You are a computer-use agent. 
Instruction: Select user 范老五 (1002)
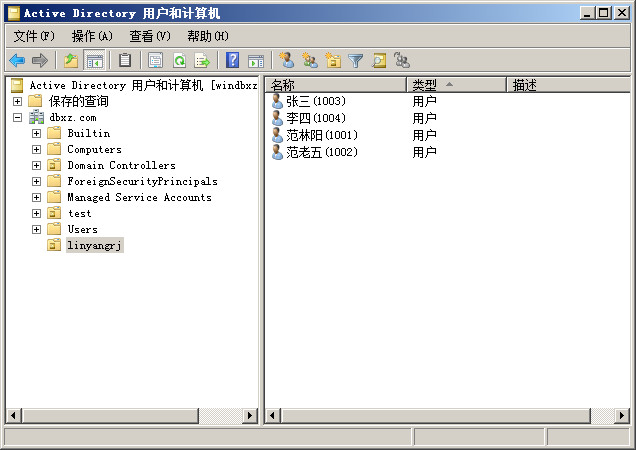322,152
